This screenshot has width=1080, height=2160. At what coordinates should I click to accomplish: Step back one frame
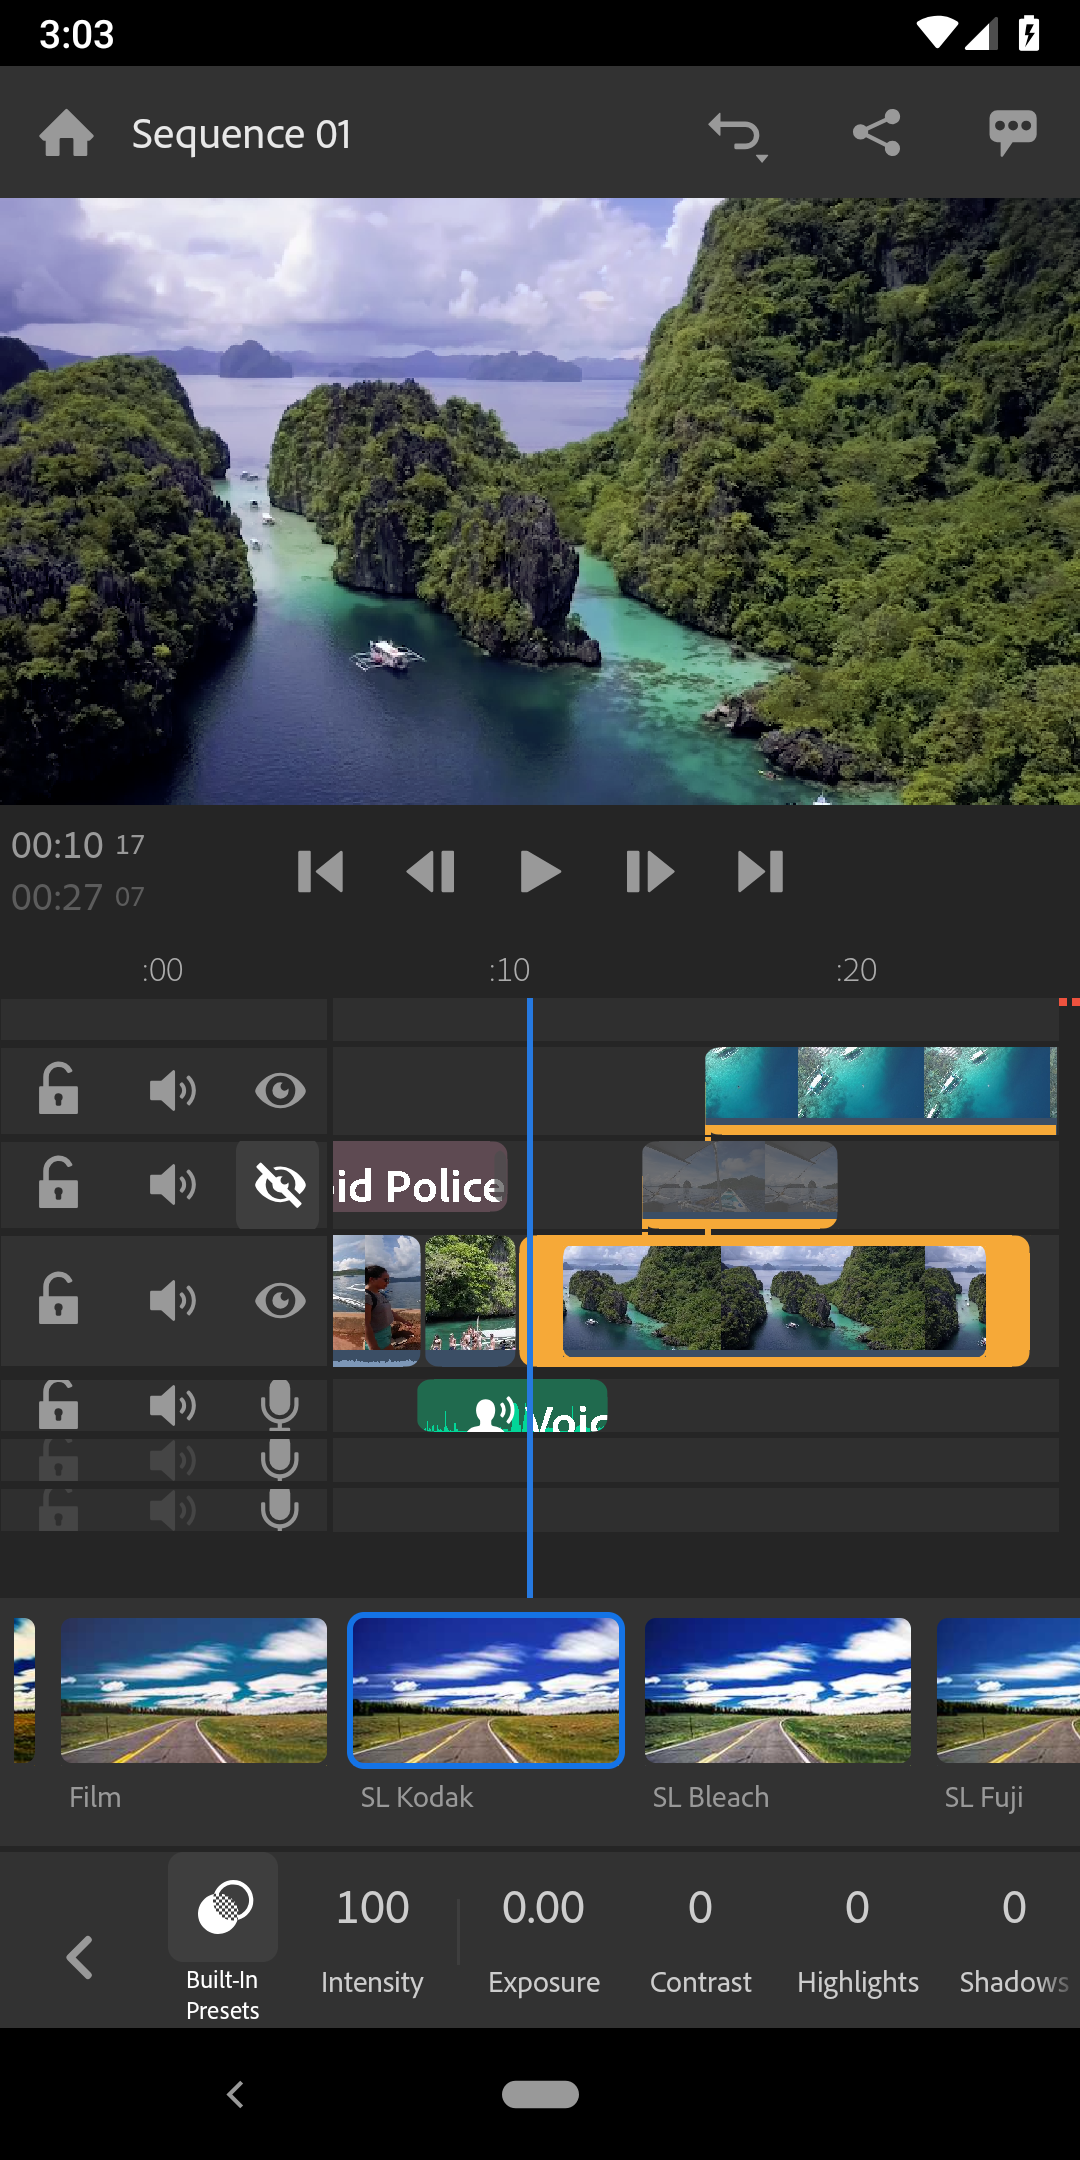[x=431, y=872]
